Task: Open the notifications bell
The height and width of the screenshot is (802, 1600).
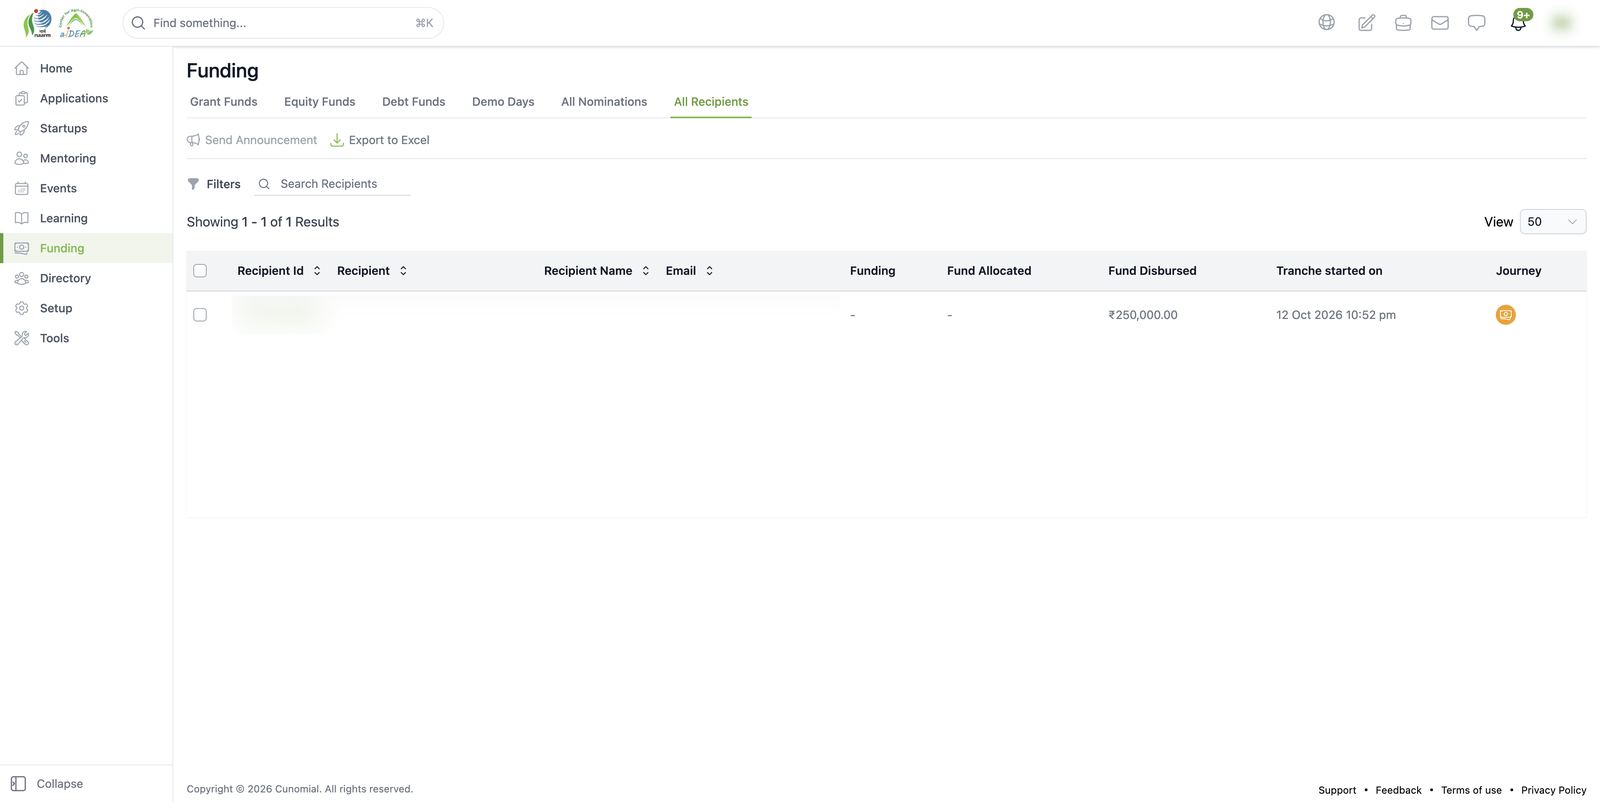Action: pyautogui.click(x=1518, y=22)
